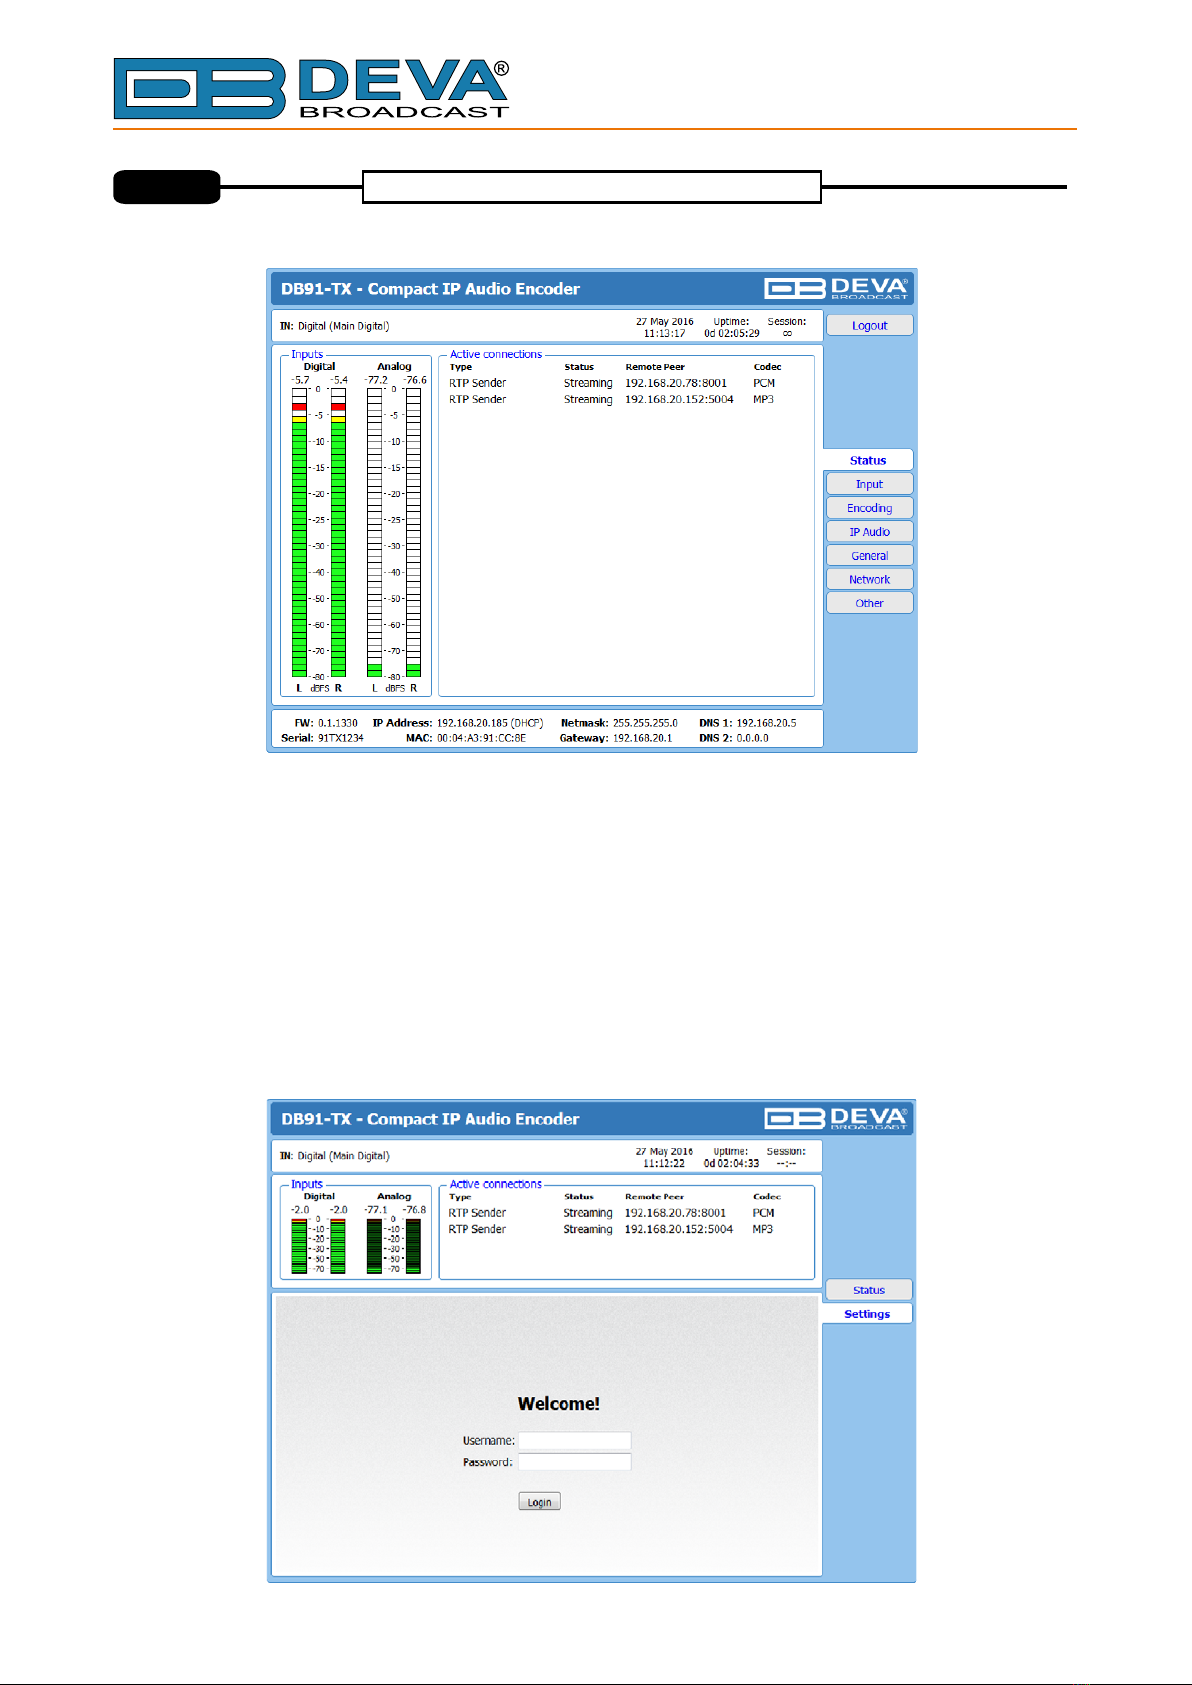The height and width of the screenshot is (1685, 1192).
Task: Click the large DEVA Broadcast logo at page top
Action: coord(311,89)
